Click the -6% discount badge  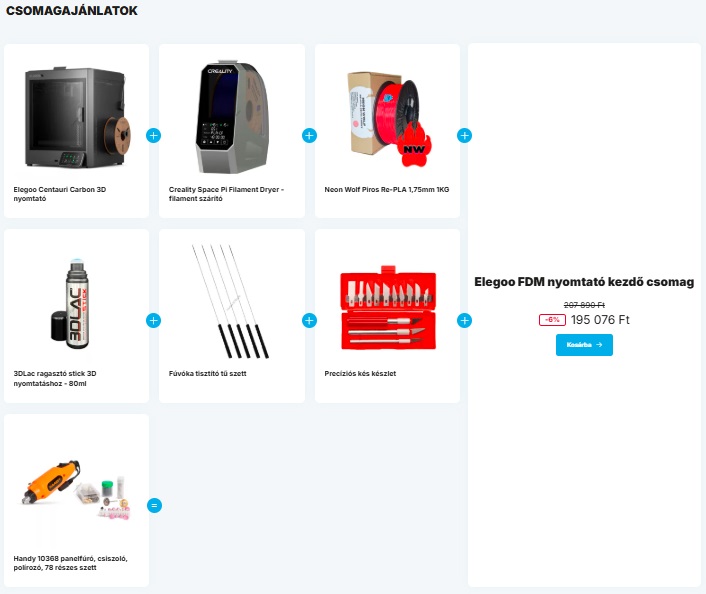(552, 320)
